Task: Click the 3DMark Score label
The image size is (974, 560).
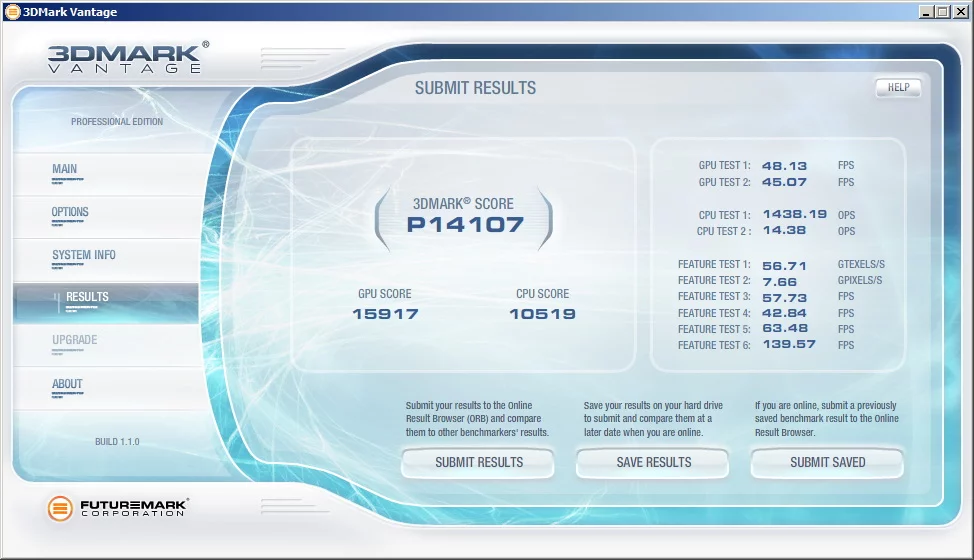Action: 463,204
